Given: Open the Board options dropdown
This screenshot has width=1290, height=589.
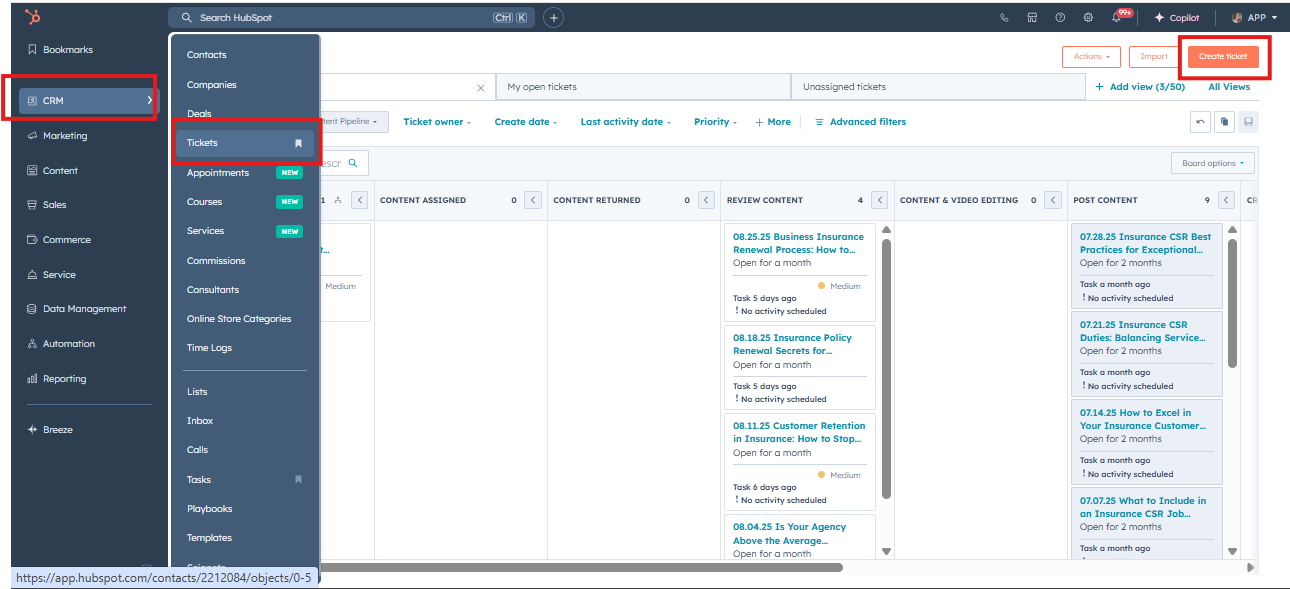Looking at the screenshot, I should (1212, 163).
